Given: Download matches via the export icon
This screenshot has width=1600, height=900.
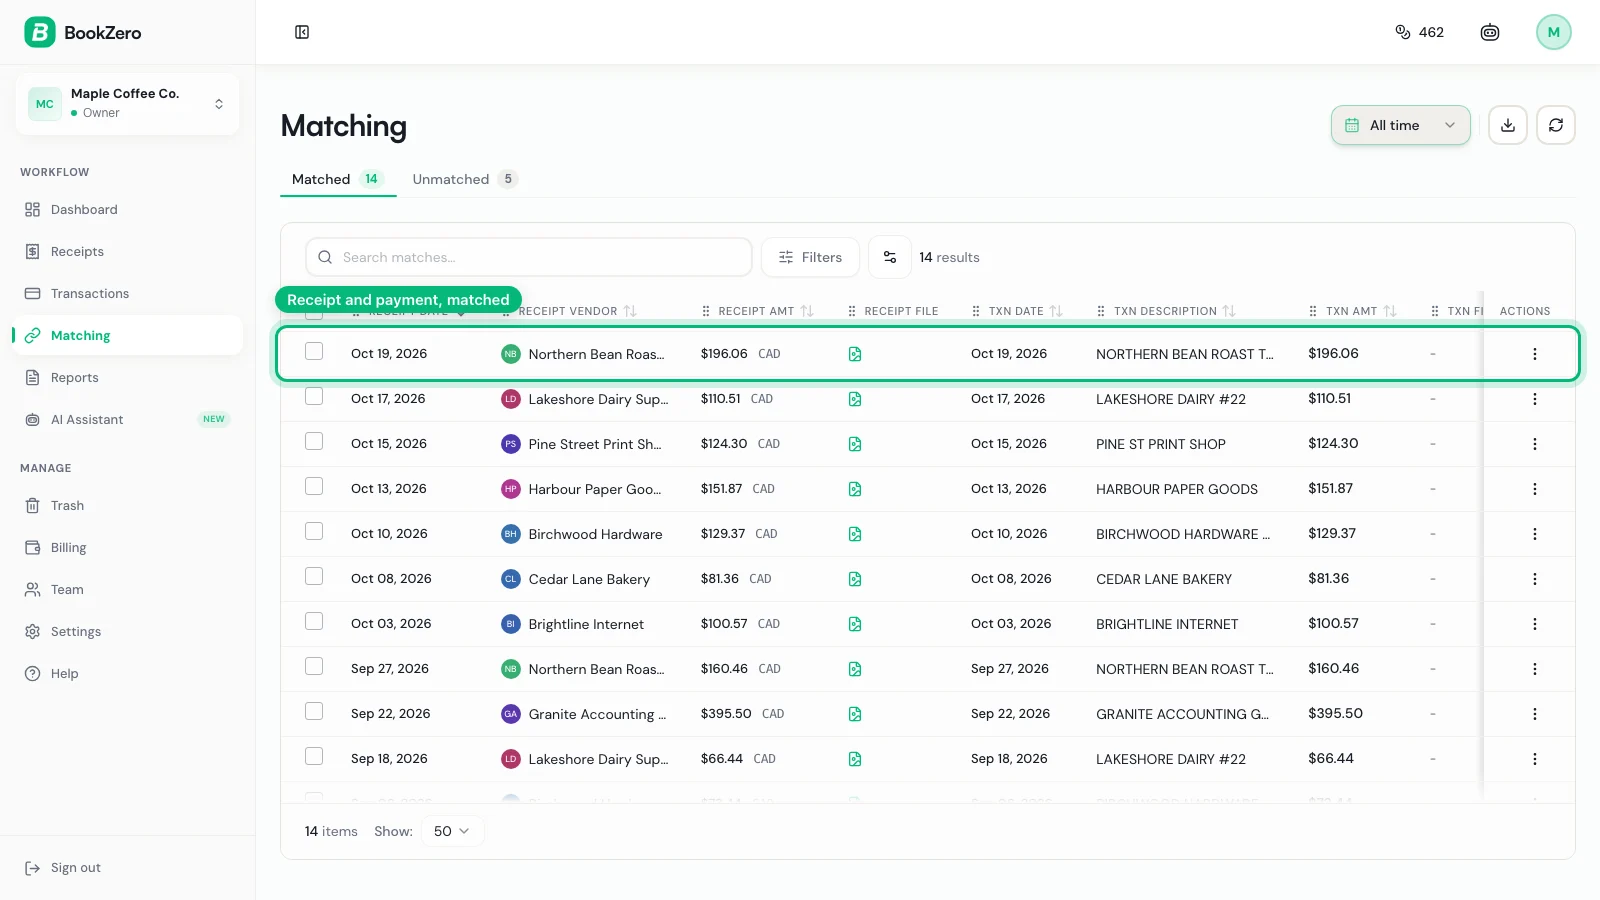Looking at the screenshot, I should pos(1508,125).
